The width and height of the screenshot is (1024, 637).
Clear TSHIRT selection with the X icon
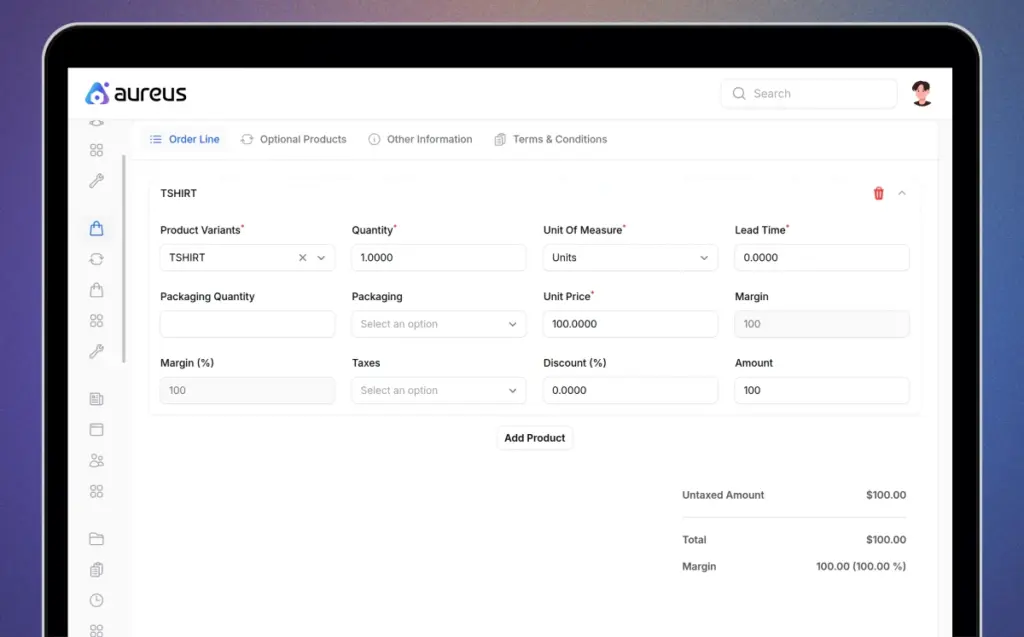pos(302,257)
